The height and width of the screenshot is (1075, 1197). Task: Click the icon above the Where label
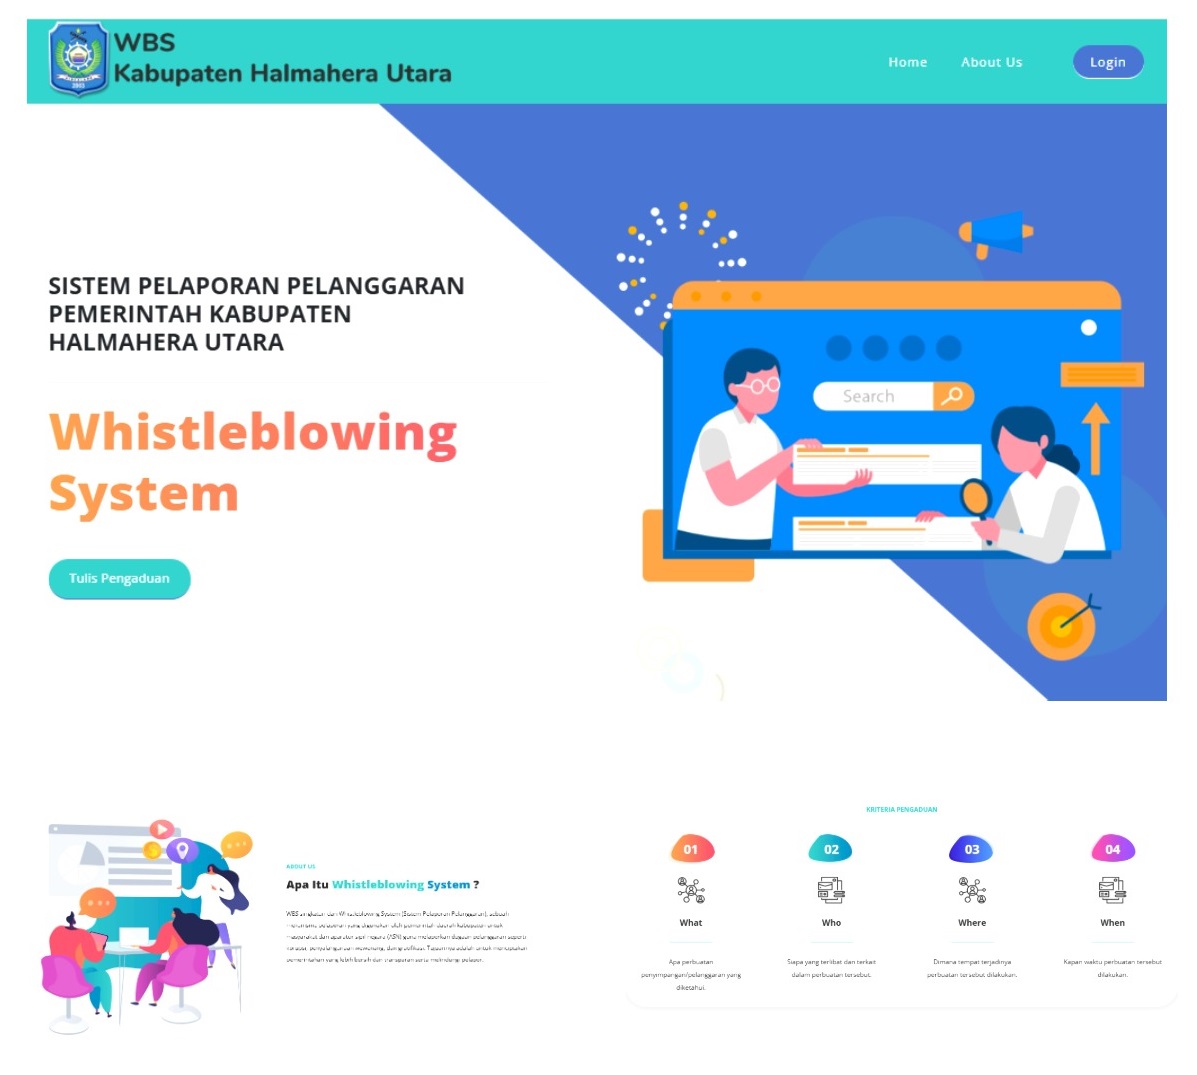point(972,890)
